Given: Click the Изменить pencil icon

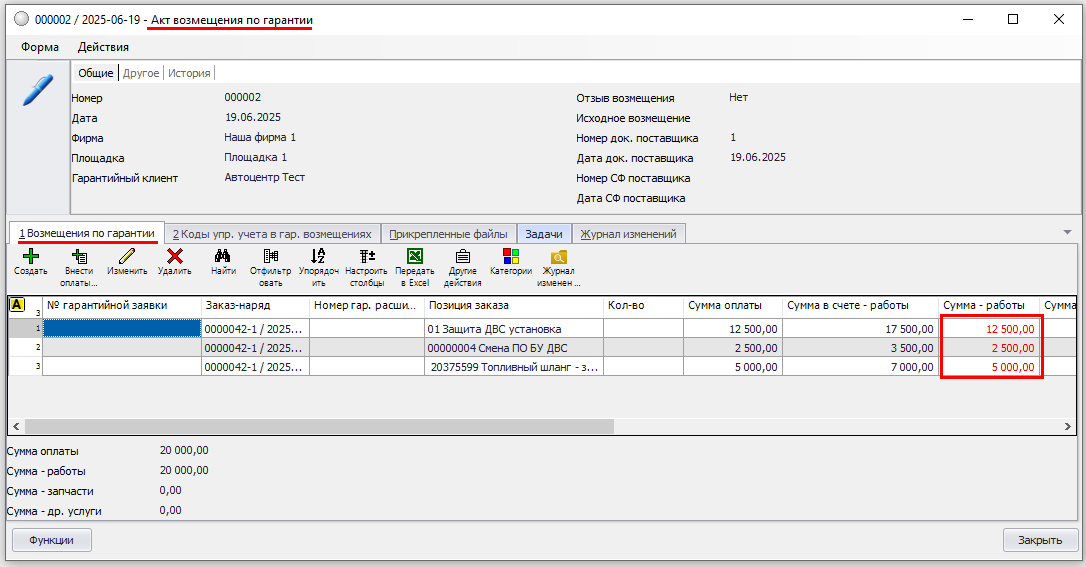Looking at the screenshot, I should coord(127,257).
